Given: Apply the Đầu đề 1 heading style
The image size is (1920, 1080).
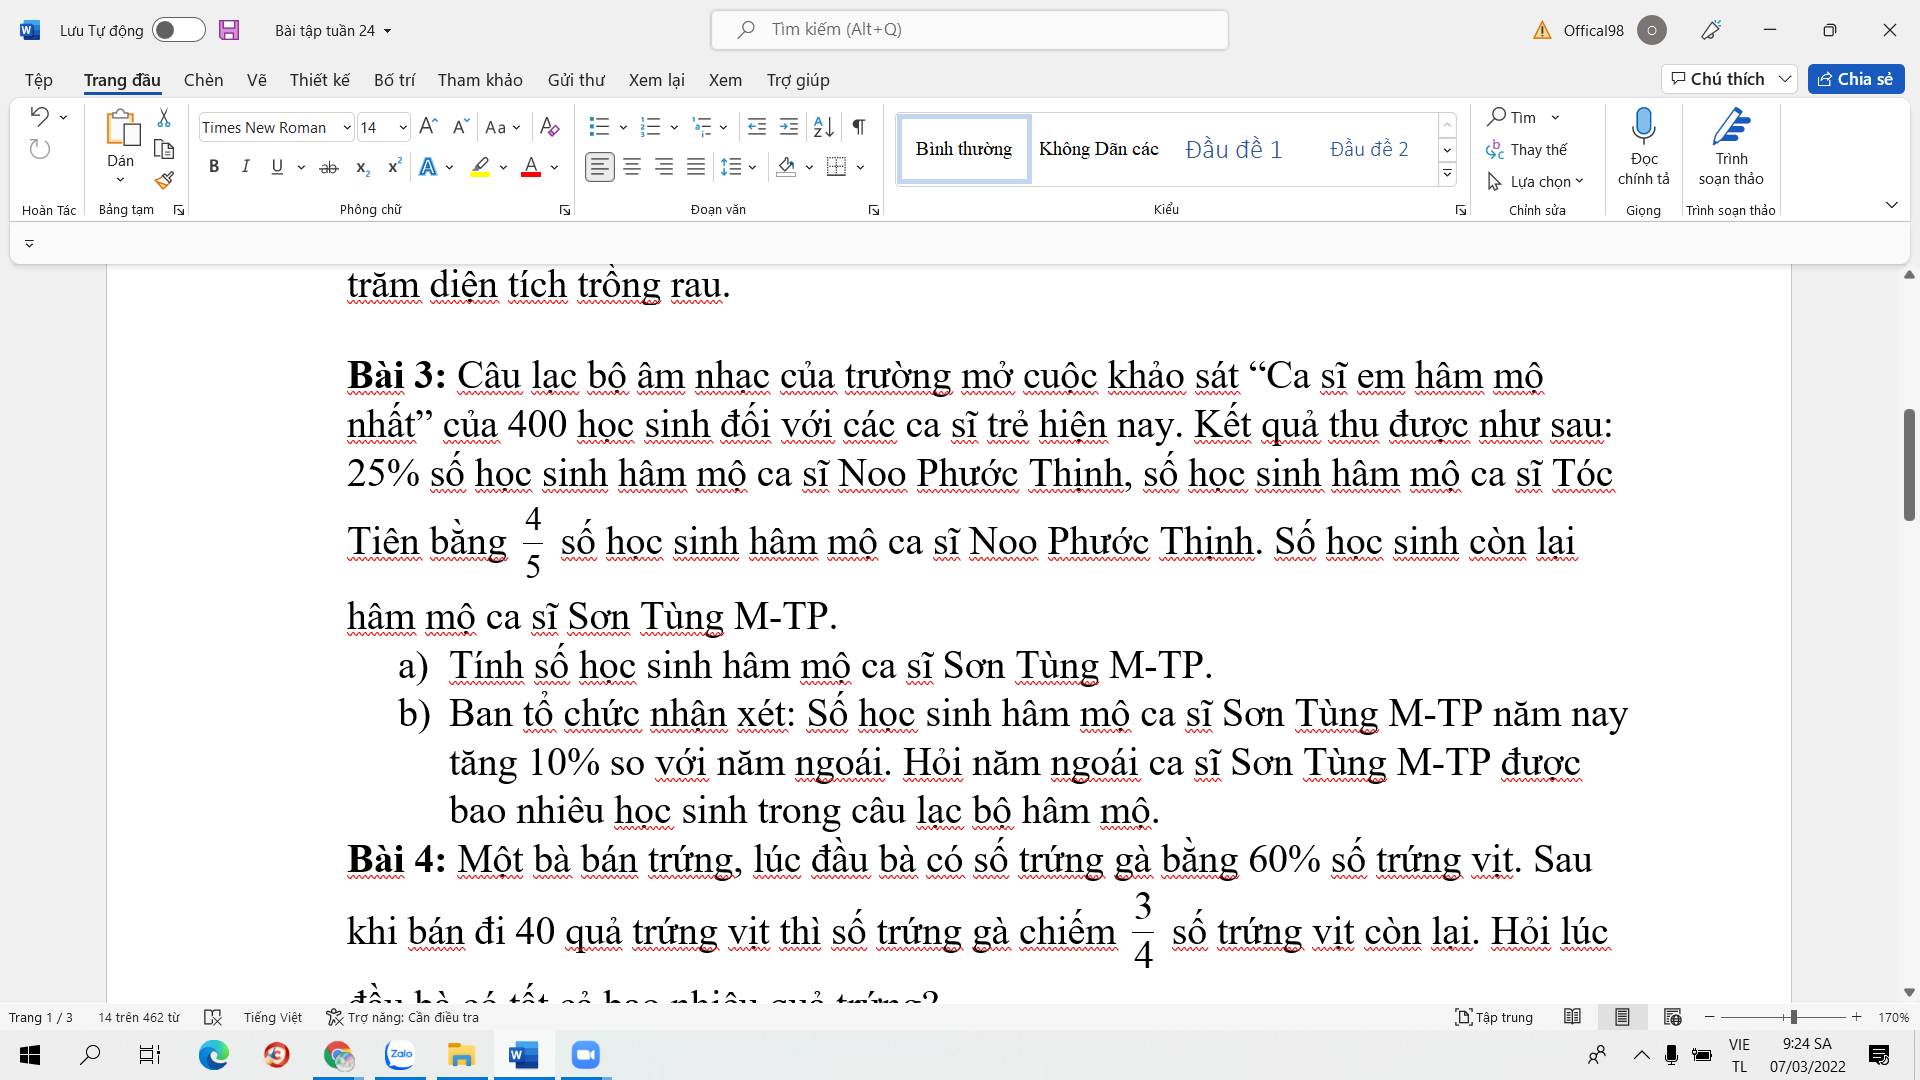Looking at the screenshot, I should 1233,149.
